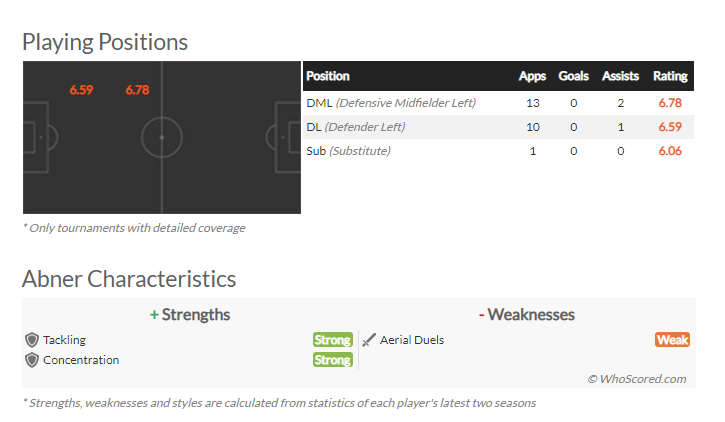Image resolution: width=725 pixels, height=422 pixels.
Task: Click the sword icon beside Aerial Duels
Action: 369,340
